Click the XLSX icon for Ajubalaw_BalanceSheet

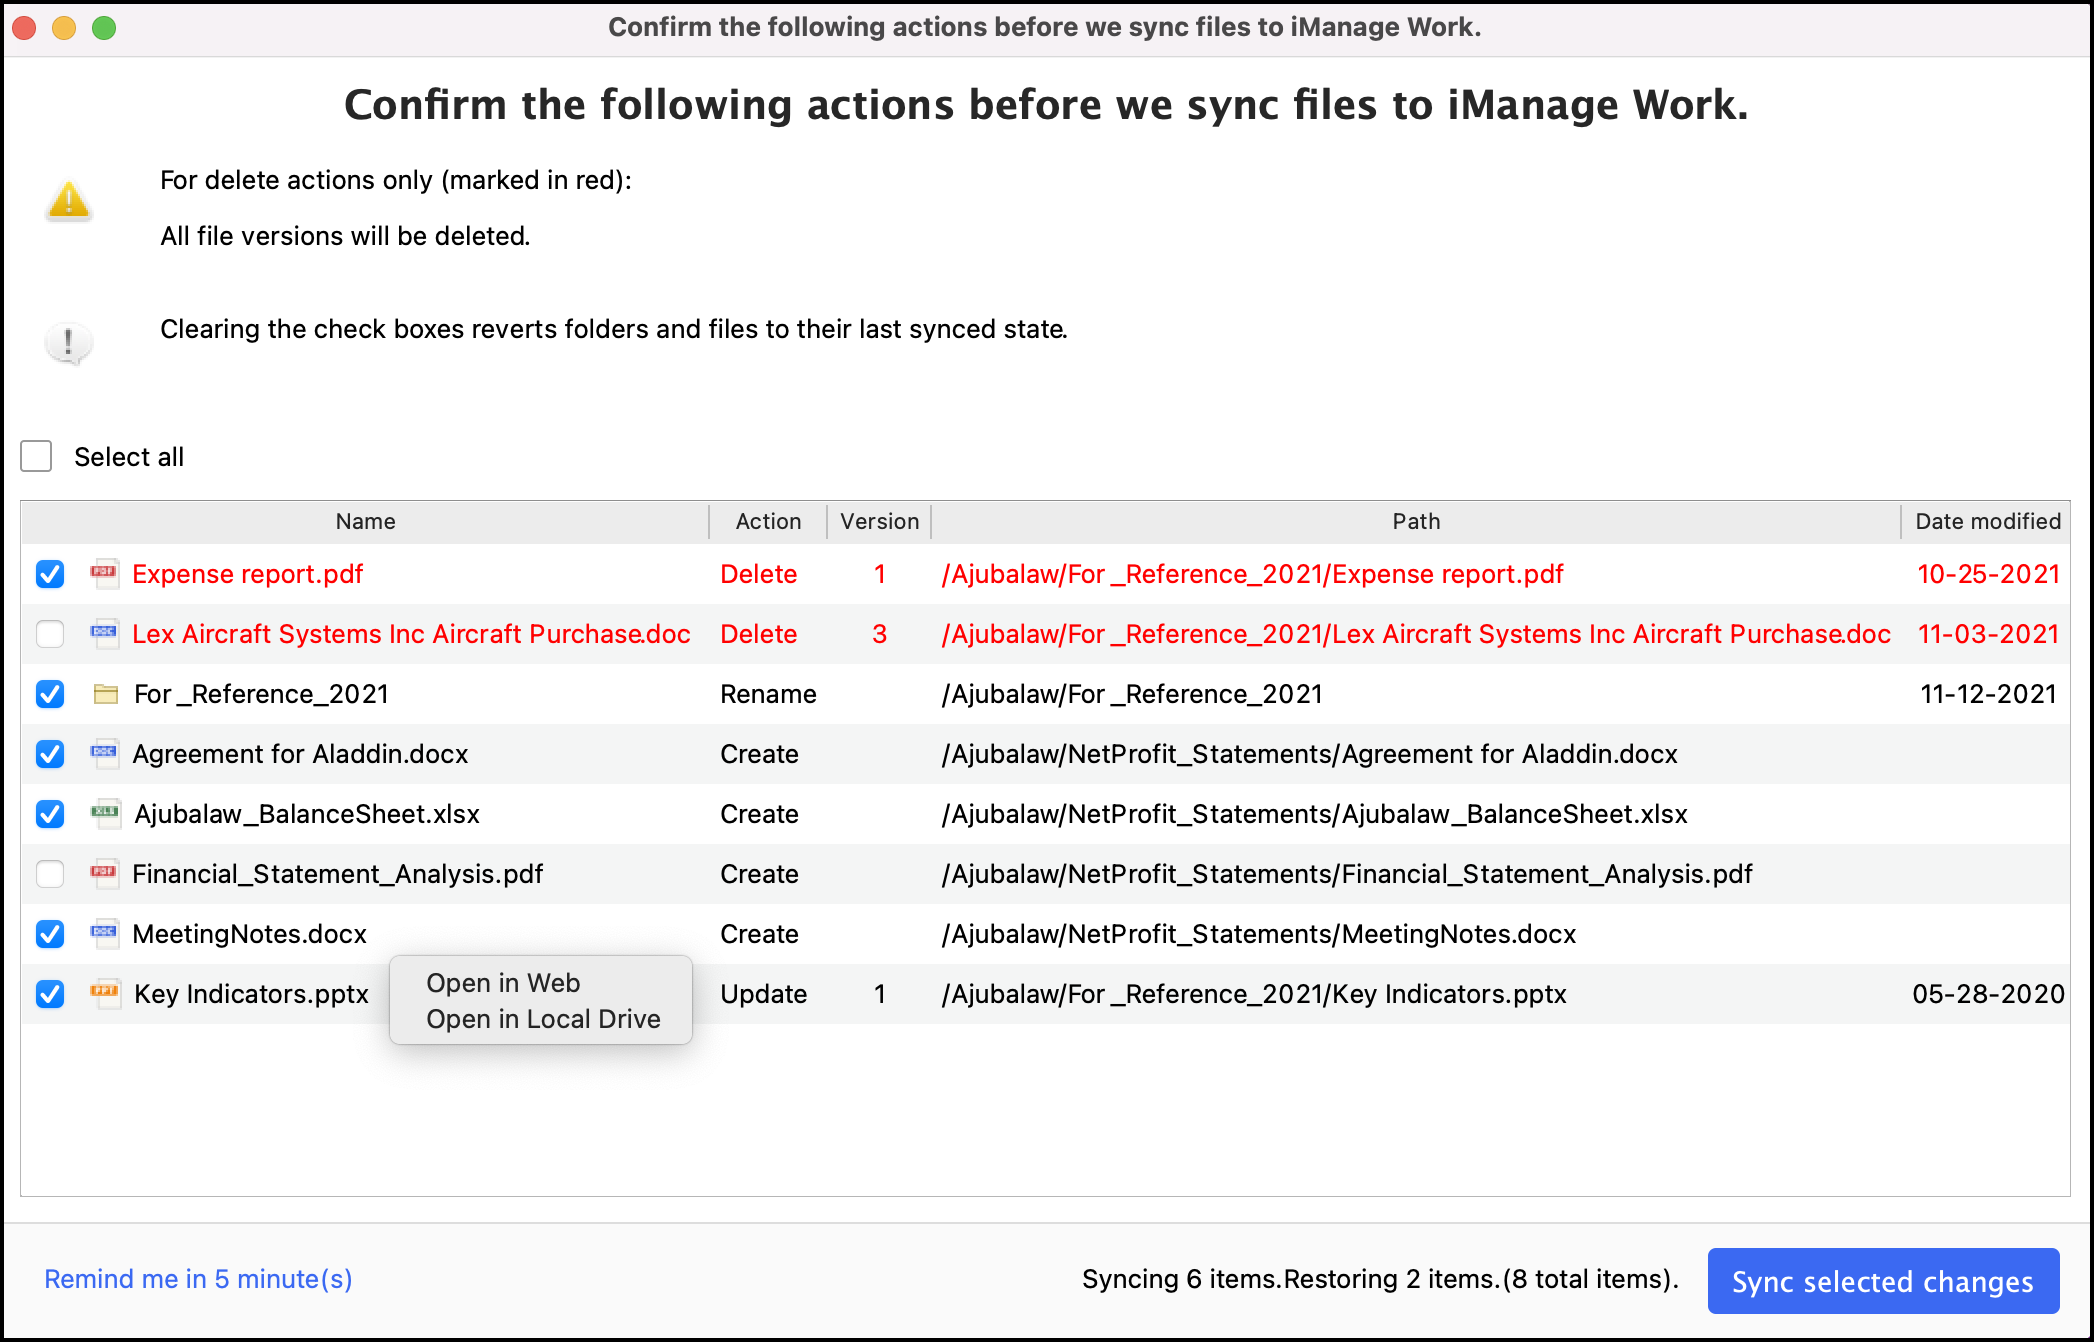pos(104,813)
